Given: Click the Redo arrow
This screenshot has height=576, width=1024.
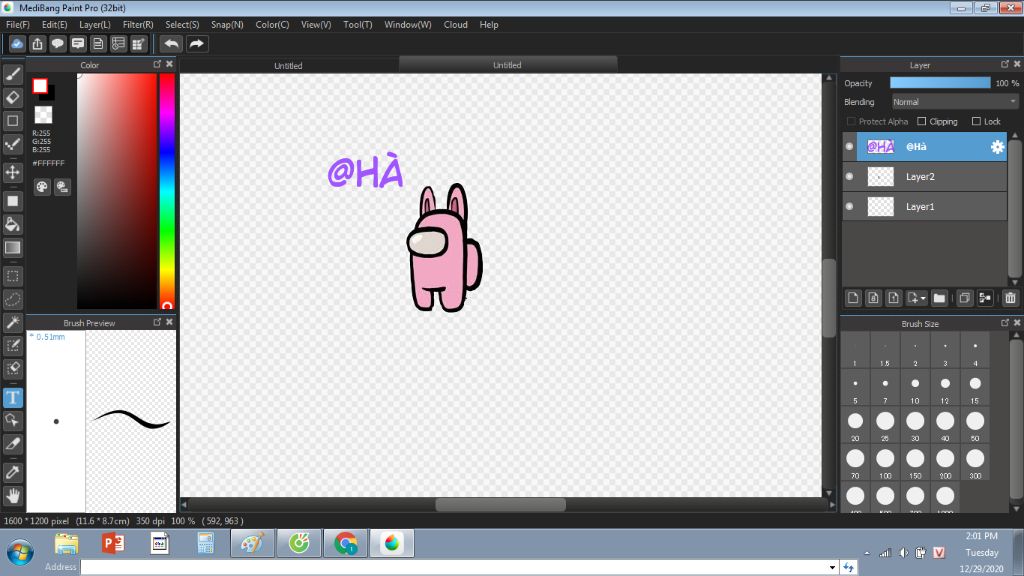Looking at the screenshot, I should click(196, 44).
